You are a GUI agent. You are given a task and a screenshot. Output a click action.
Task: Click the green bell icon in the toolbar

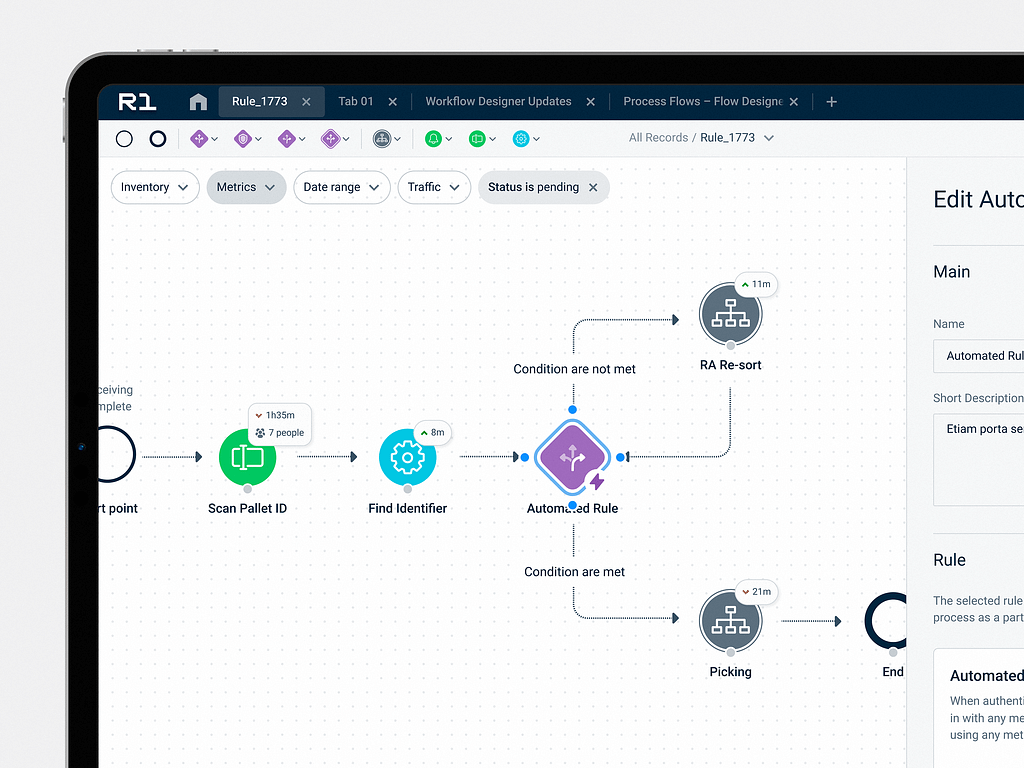pyautogui.click(x=434, y=138)
